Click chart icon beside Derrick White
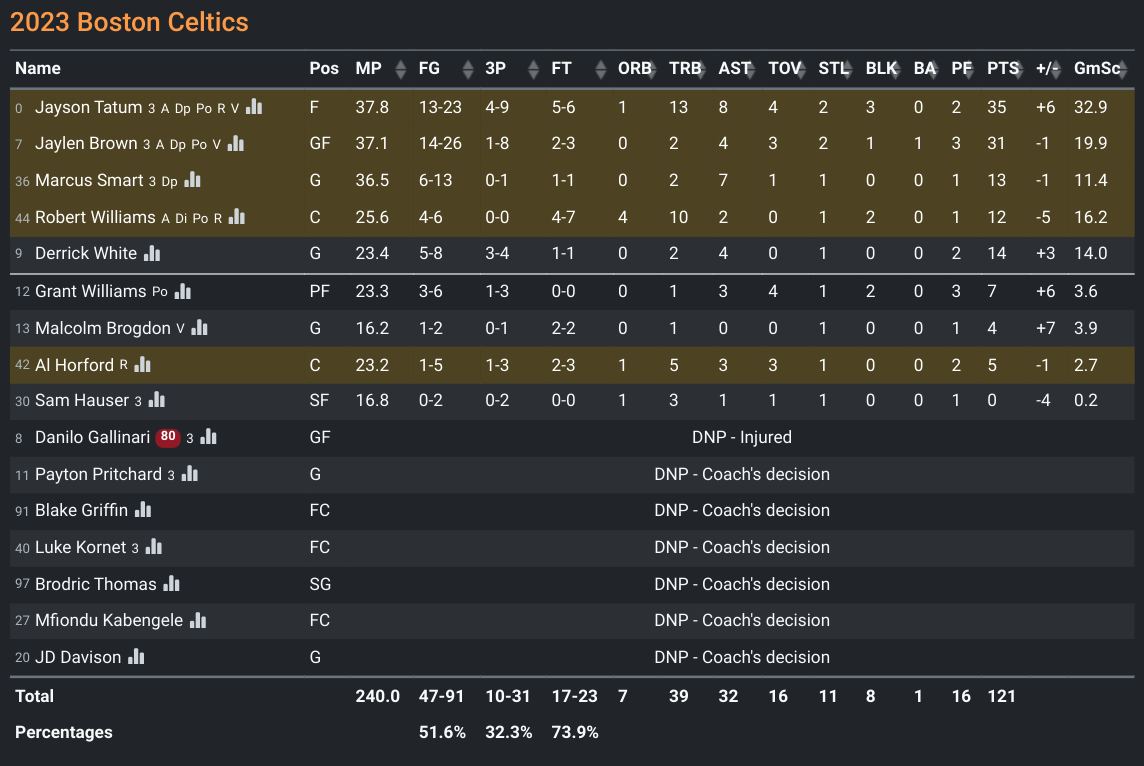Screen dimensions: 1144x766 coord(152,253)
